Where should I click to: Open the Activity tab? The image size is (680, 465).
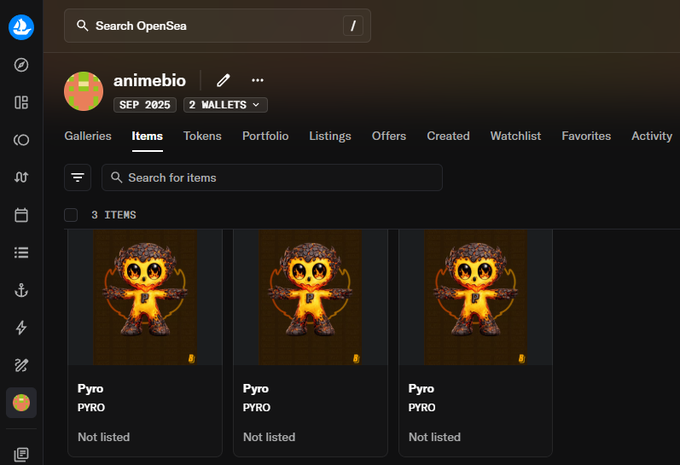tap(652, 136)
